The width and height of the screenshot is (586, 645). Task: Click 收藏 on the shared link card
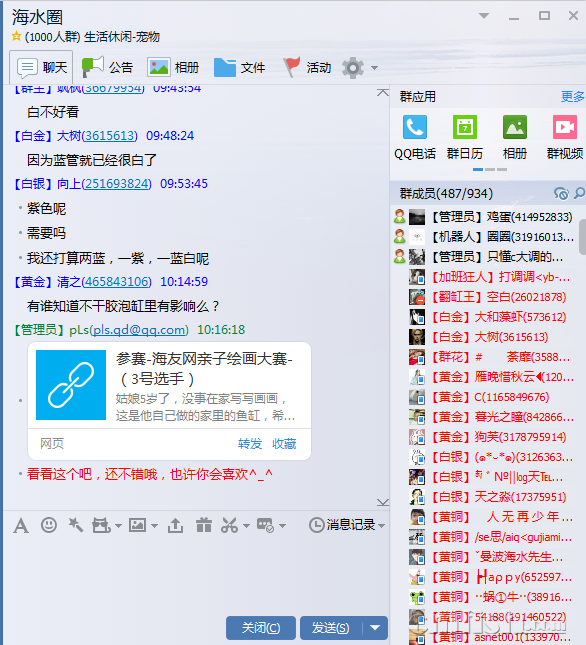click(x=284, y=443)
